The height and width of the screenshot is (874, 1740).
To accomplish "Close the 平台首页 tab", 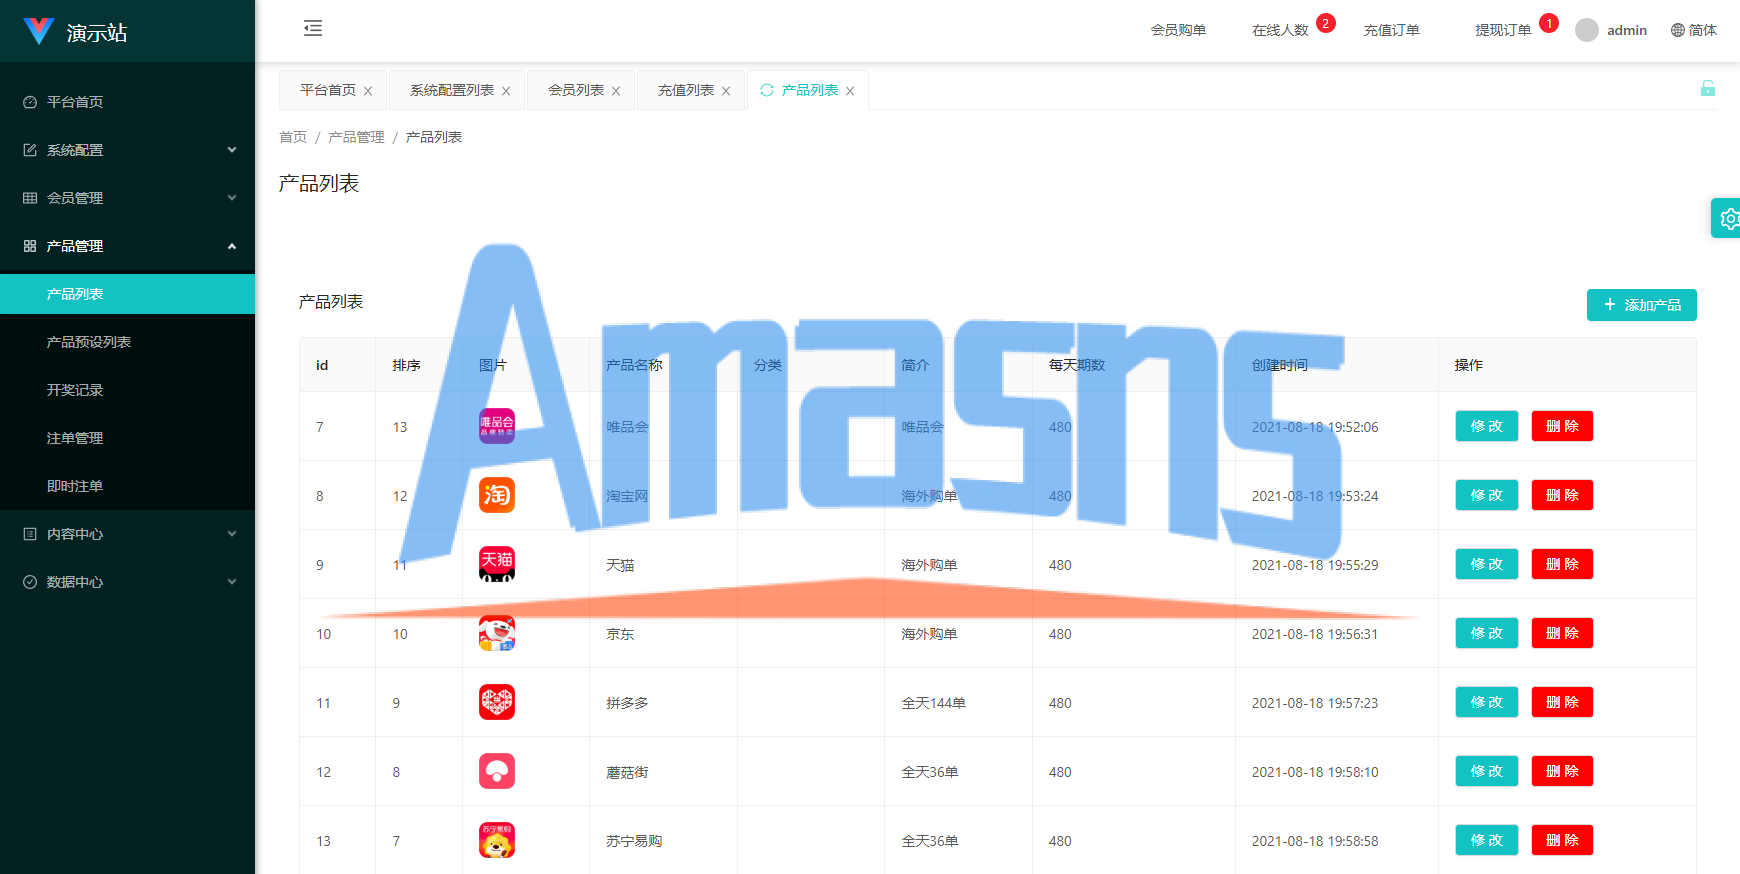I will point(368,91).
